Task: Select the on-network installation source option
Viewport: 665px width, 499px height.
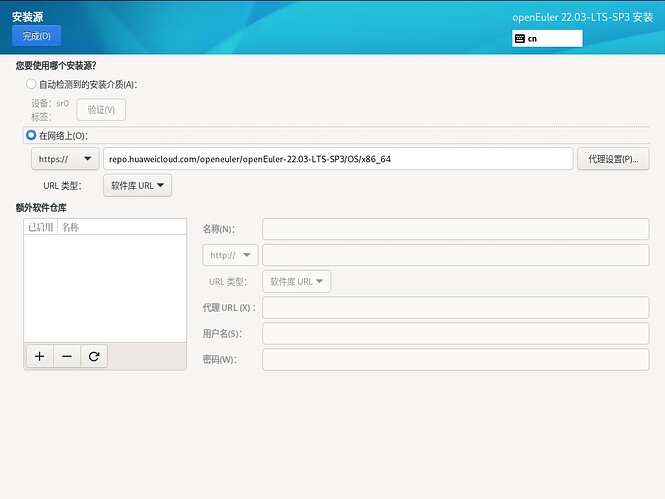Action: [32, 135]
